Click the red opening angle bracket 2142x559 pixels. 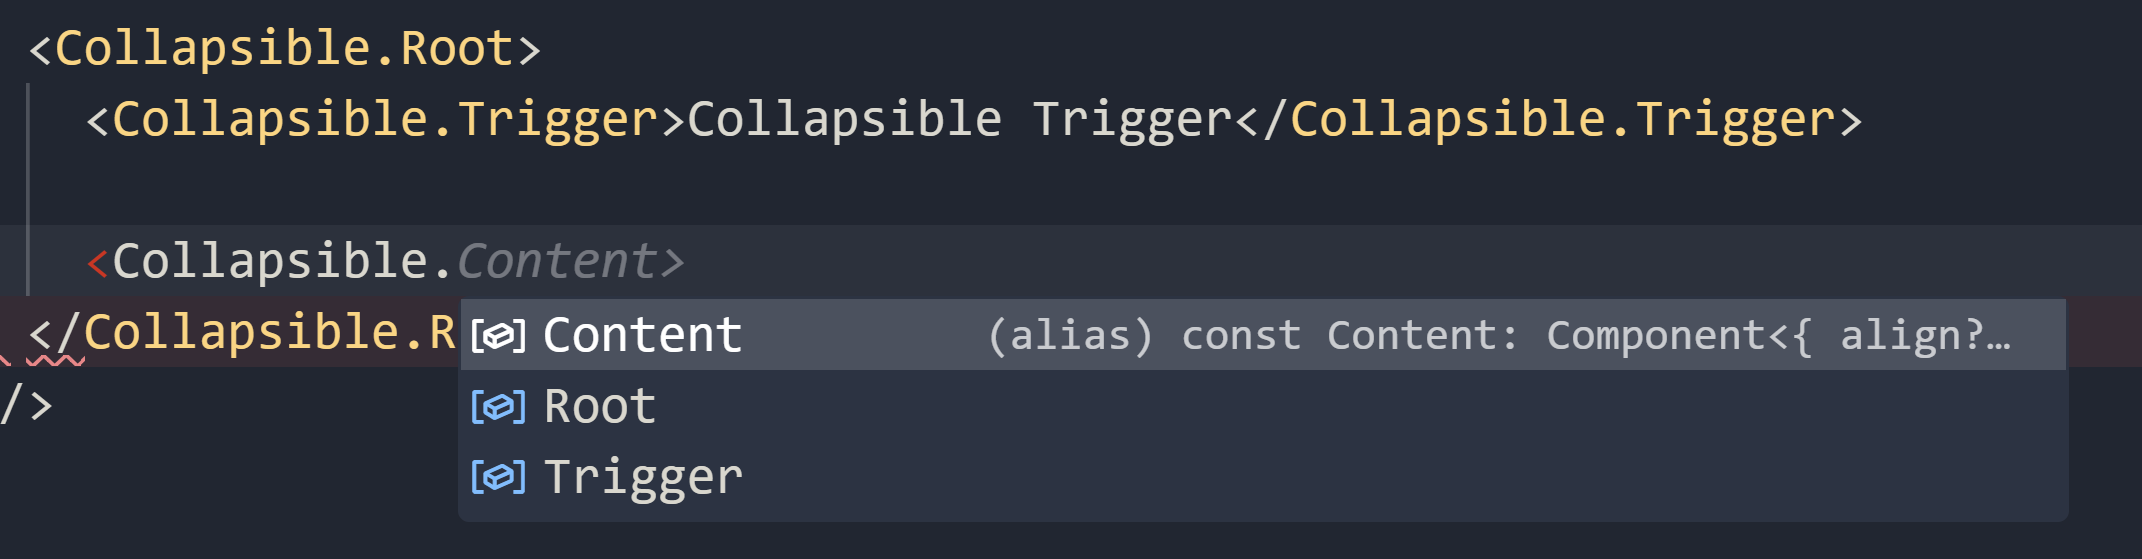[x=98, y=263]
